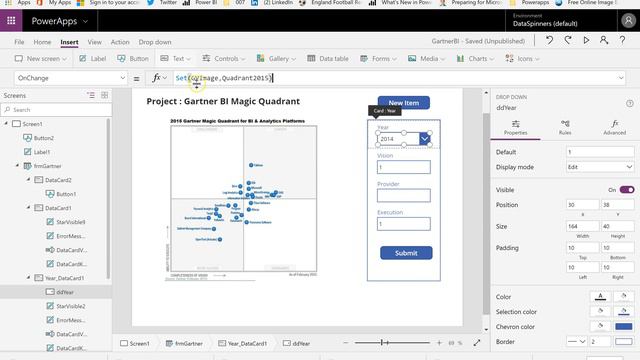Open the New screen dropdown
This screenshot has height=360, width=640.
pos(40,59)
